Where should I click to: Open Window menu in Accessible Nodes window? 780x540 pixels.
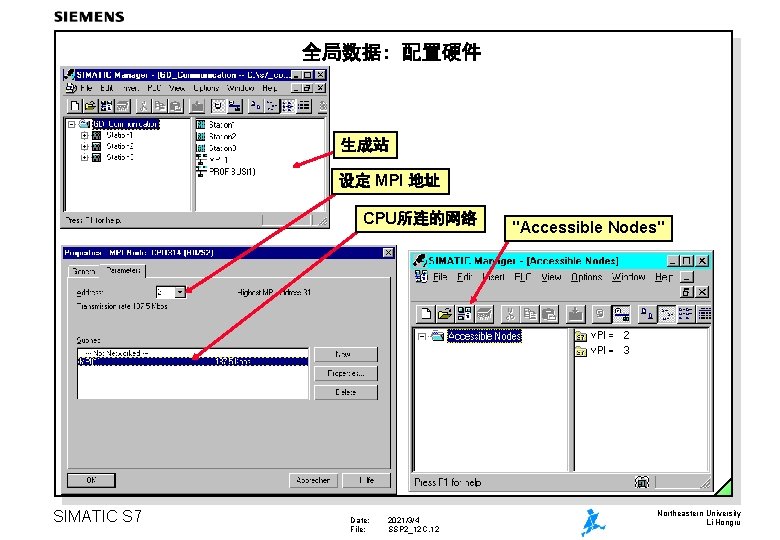(x=628, y=277)
